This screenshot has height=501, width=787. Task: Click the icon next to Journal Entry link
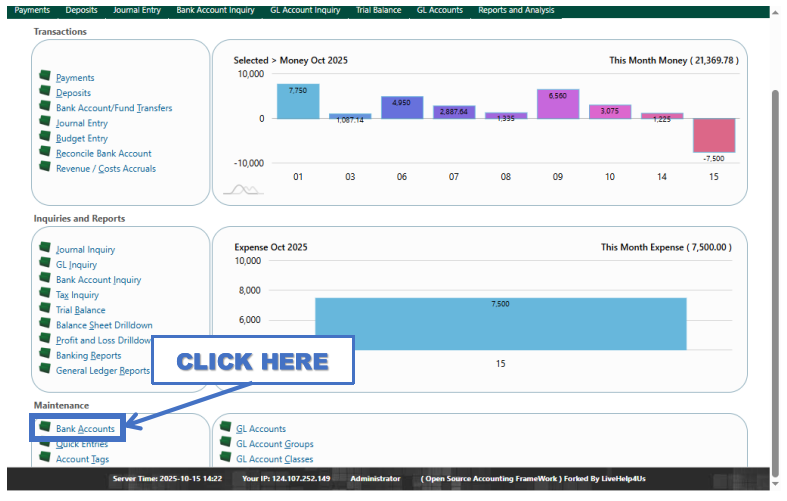(x=45, y=122)
